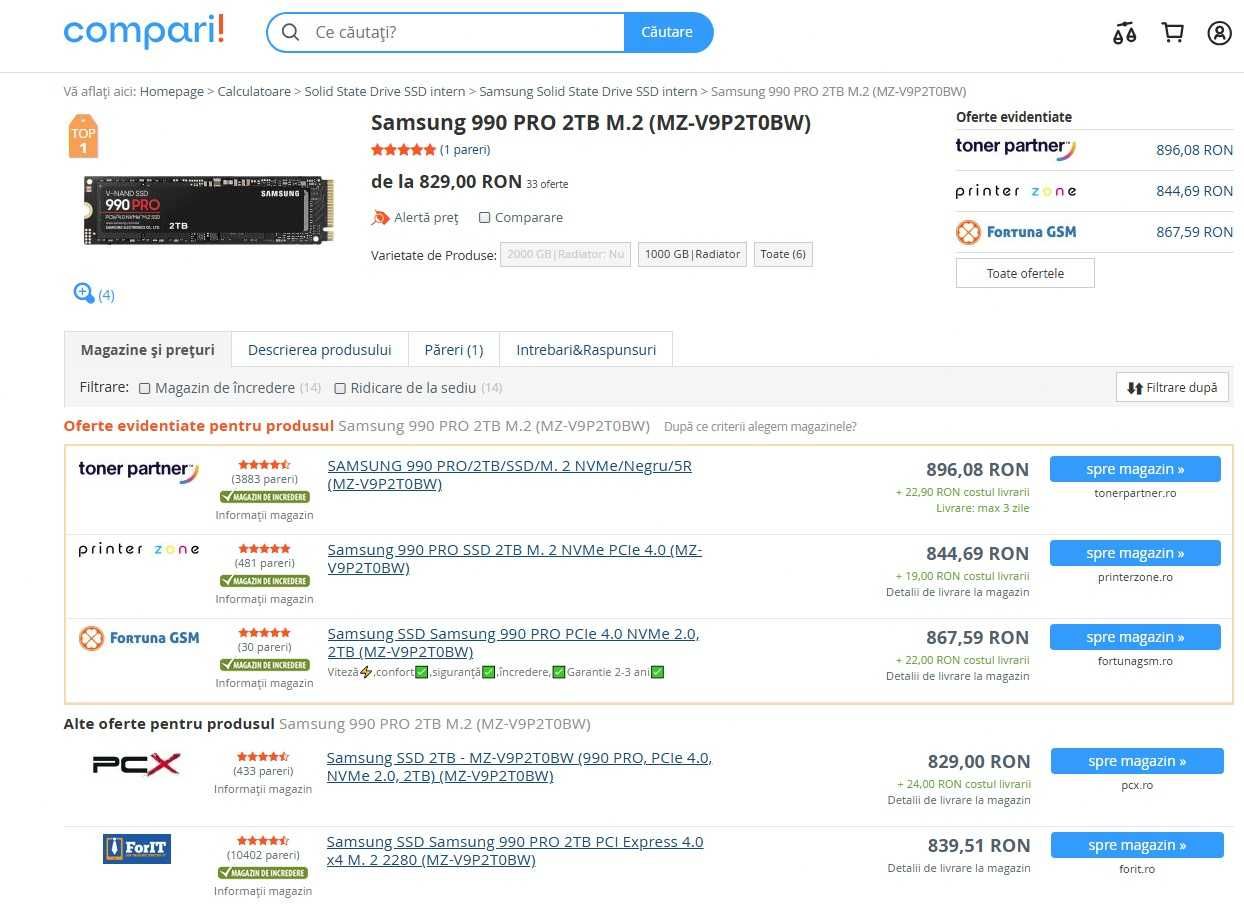Viewport: 1244px width, 906px height.
Task: Select the 2000 GB|Radiator: Nu variant
Action: [x=565, y=254]
